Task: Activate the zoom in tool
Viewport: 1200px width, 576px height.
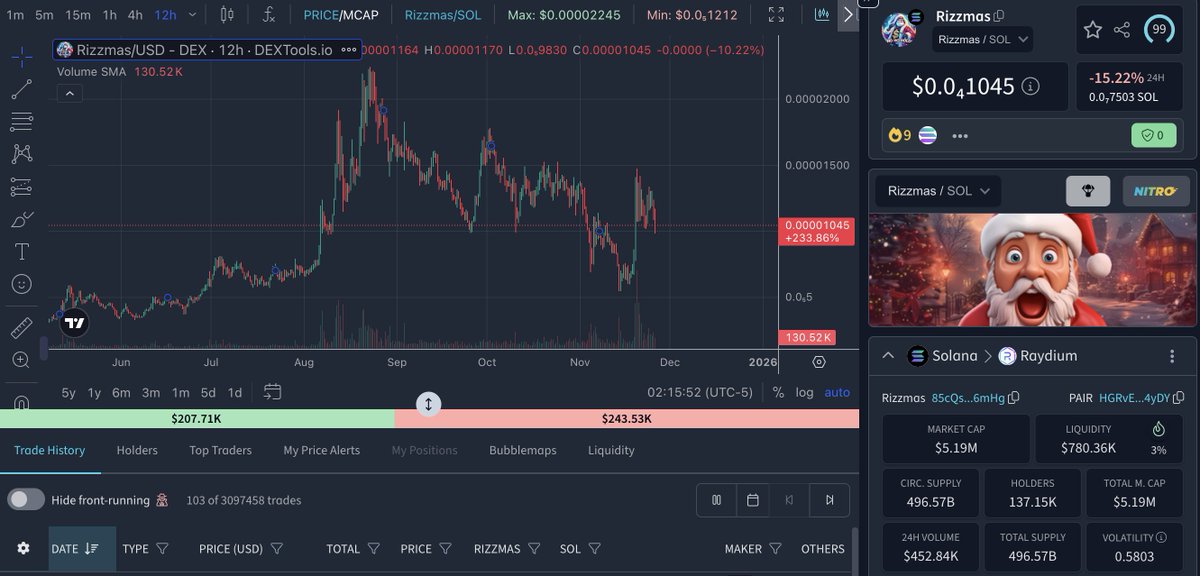Action: 21,359
